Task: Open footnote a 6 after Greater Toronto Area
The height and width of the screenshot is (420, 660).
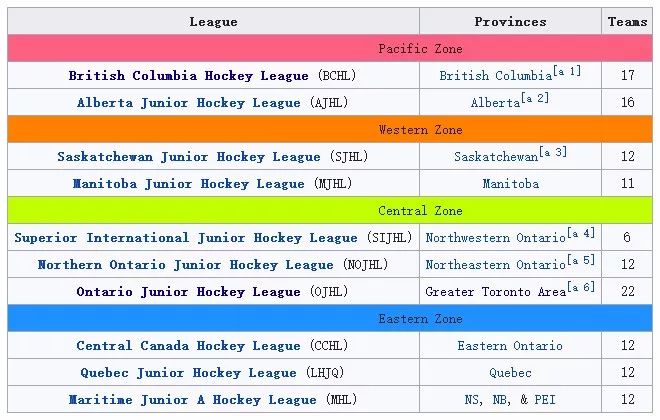Action: [582, 287]
